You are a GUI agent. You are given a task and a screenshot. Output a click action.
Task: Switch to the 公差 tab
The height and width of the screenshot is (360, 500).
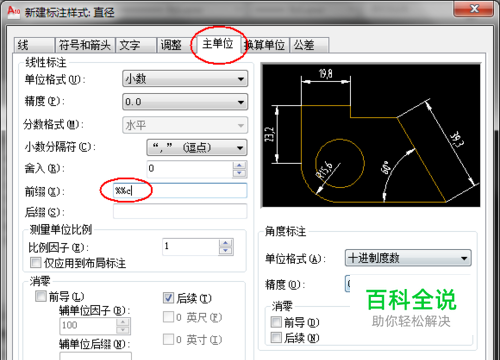coord(309,45)
